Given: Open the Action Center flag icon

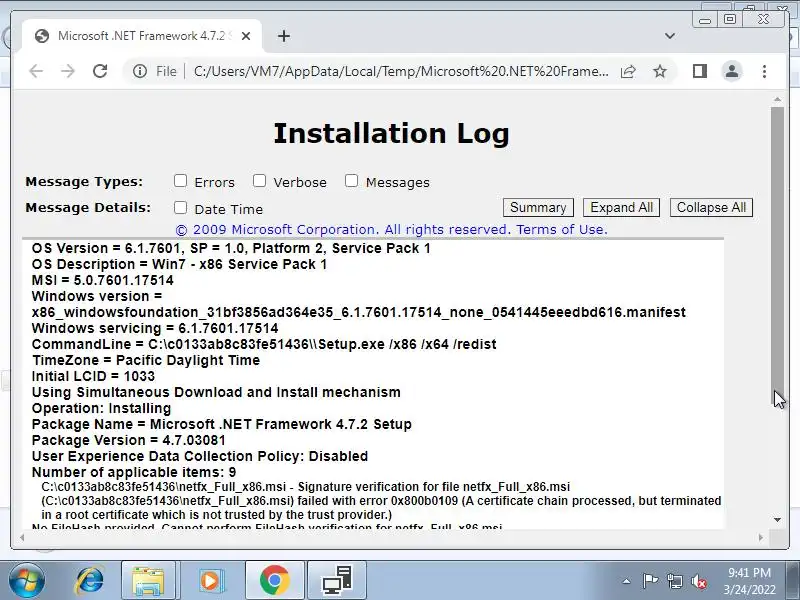Looking at the screenshot, I should [x=650, y=581].
